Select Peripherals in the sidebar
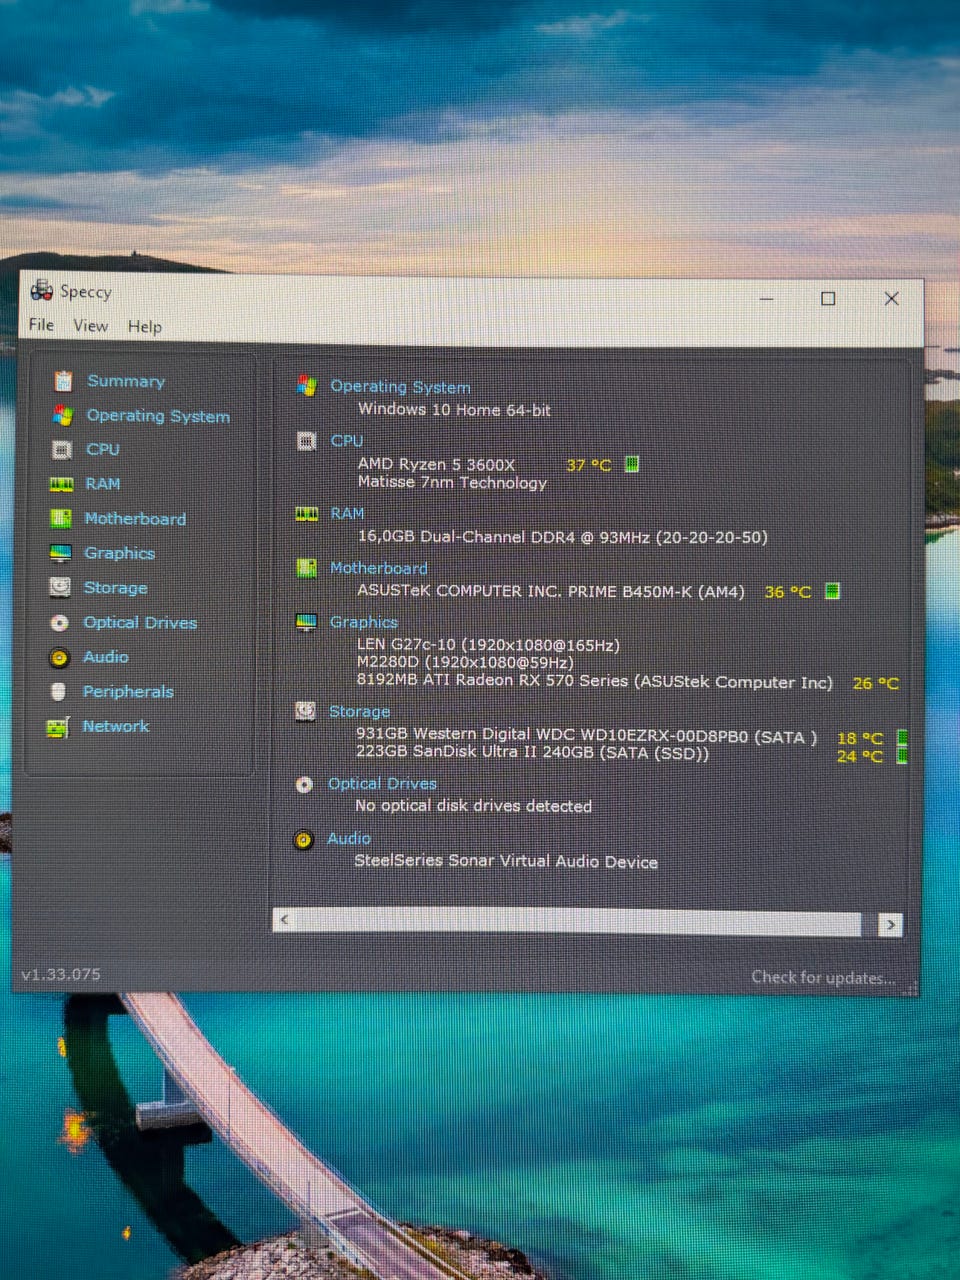Viewport: 960px width, 1280px height. pos(128,692)
